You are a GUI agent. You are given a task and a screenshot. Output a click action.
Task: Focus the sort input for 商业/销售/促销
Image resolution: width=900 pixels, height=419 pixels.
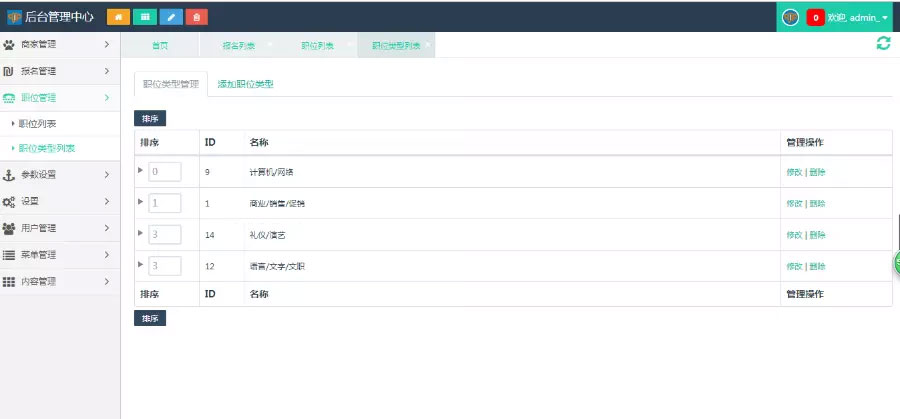(165, 203)
